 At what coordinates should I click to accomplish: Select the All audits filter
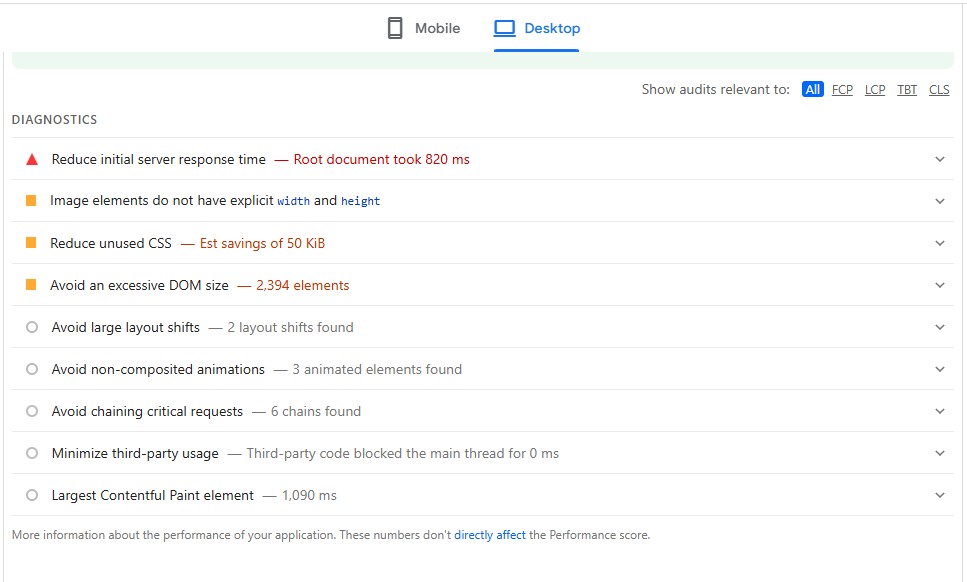coord(812,90)
